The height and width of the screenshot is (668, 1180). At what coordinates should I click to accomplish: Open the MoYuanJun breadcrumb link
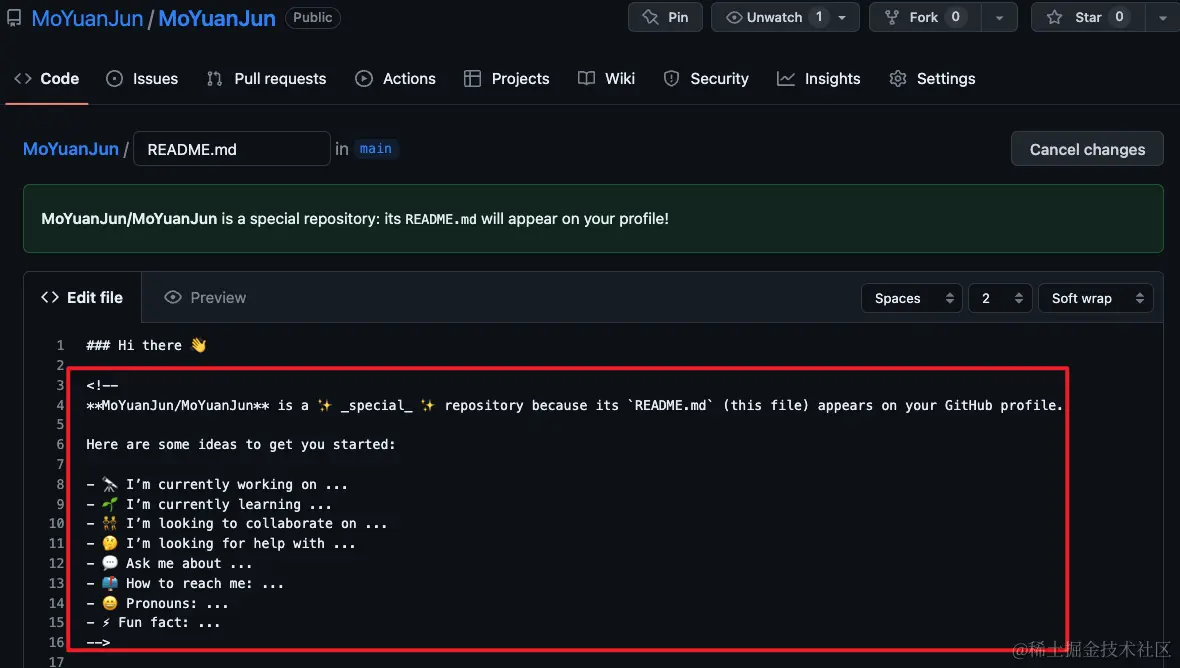[70, 149]
